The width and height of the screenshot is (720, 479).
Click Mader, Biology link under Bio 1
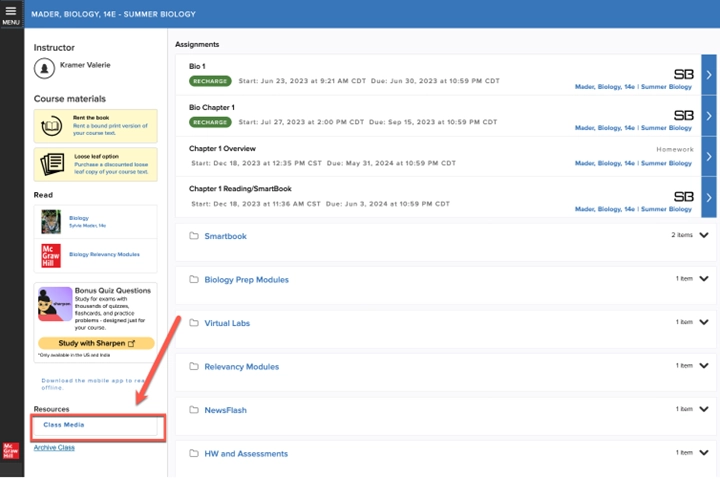tap(633, 87)
